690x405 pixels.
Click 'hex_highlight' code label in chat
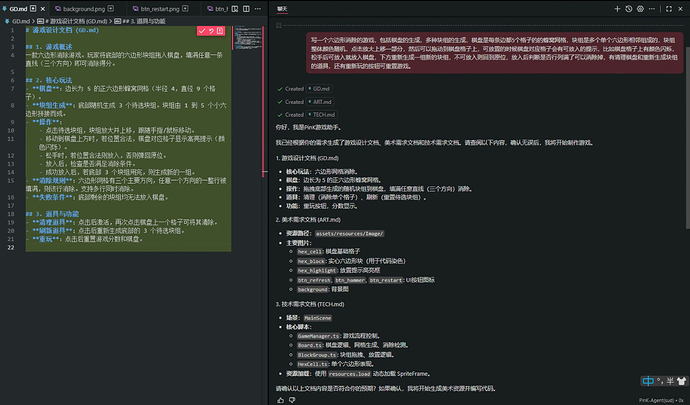point(317,270)
